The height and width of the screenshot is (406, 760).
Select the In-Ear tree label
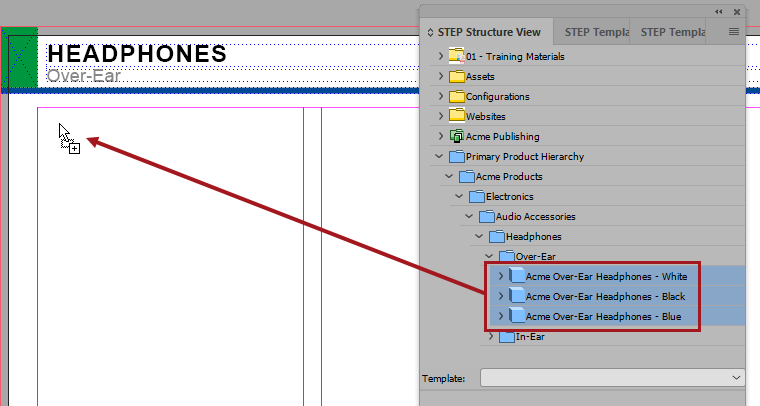pyautogui.click(x=530, y=337)
